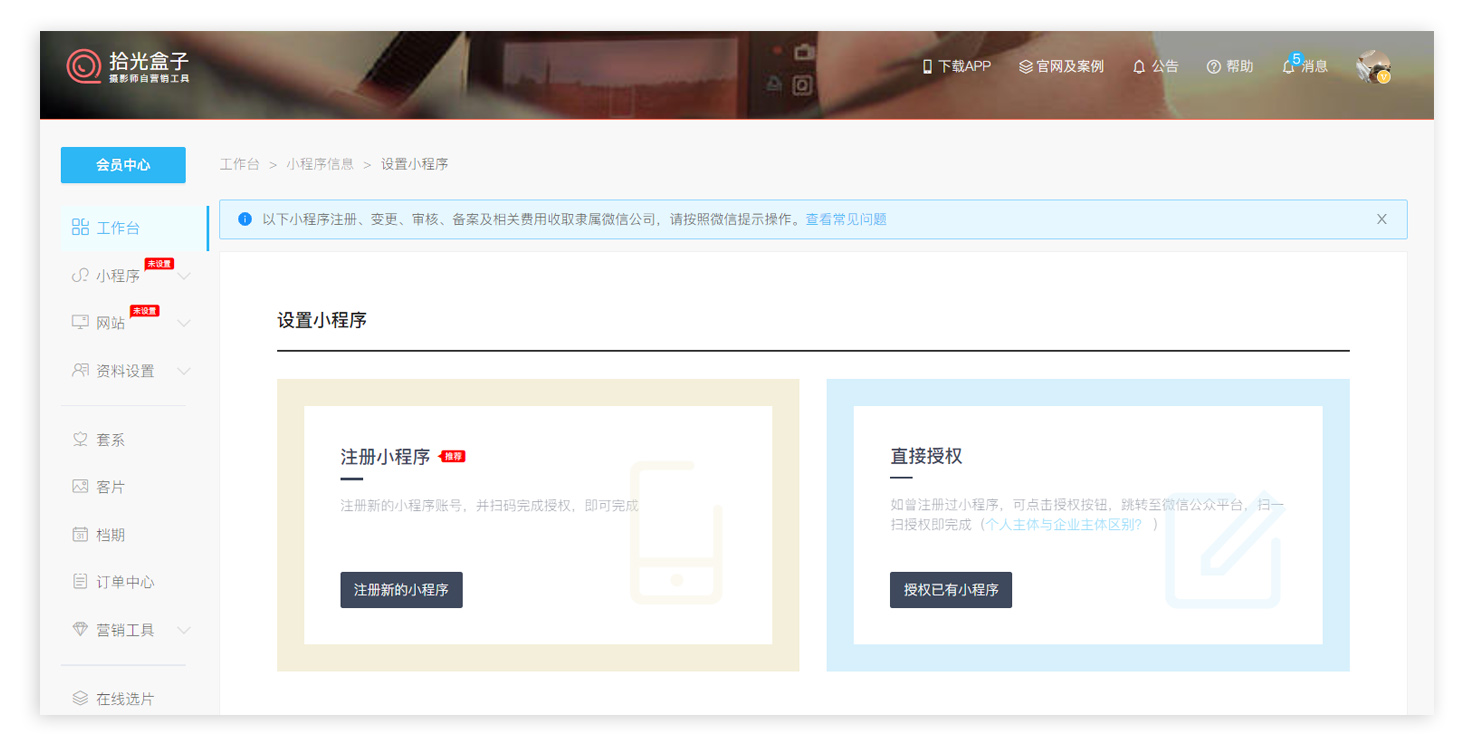
Task: Select the 档期 calendar icon
Action: pos(80,534)
